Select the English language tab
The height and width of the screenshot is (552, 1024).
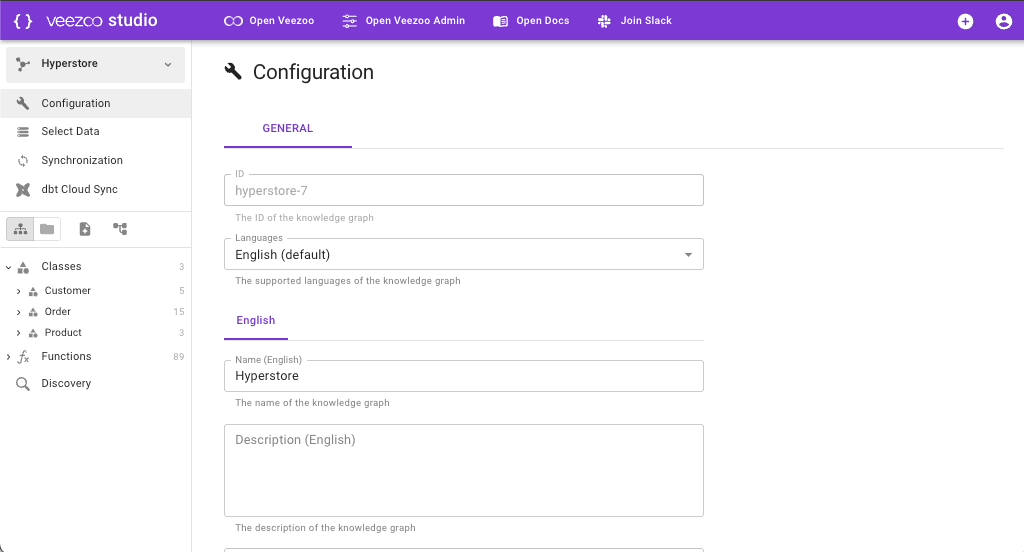point(256,321)
